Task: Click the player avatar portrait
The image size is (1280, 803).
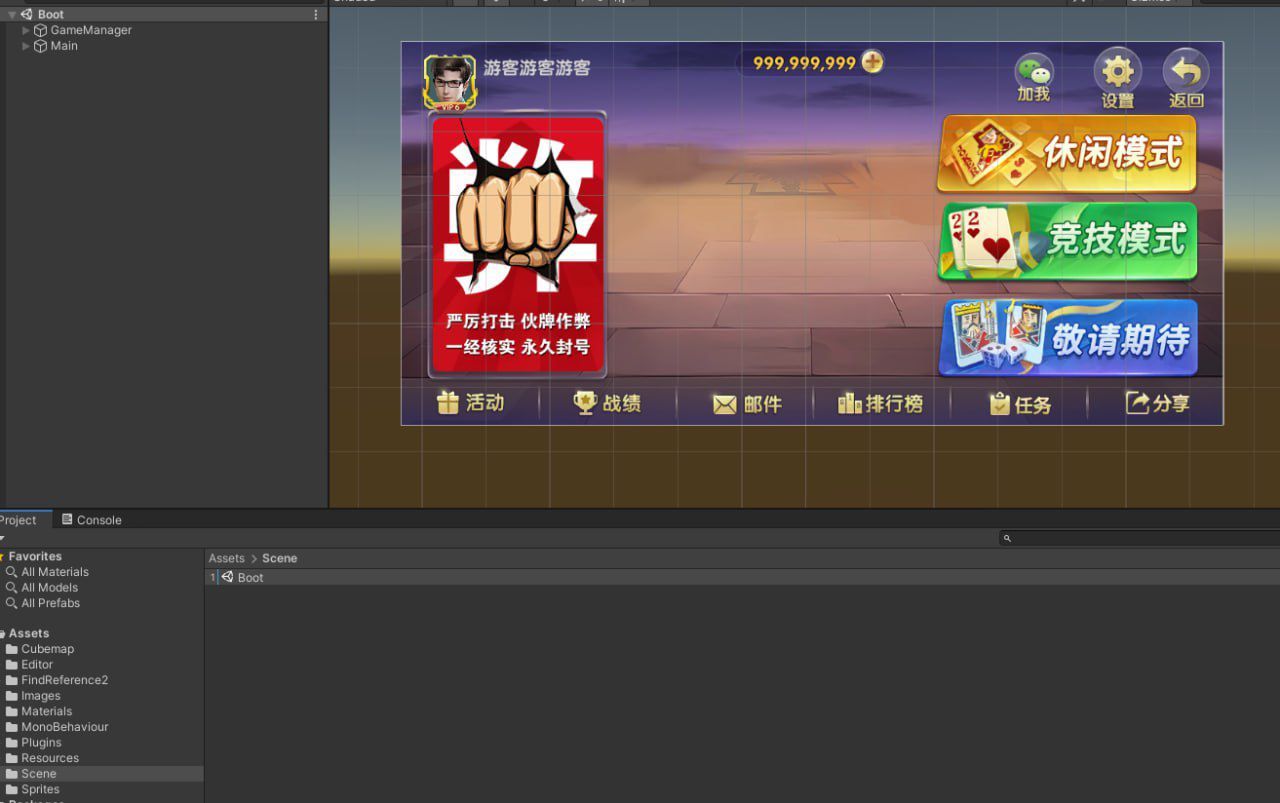Action: pyautogui.click(x=449, y=81)
